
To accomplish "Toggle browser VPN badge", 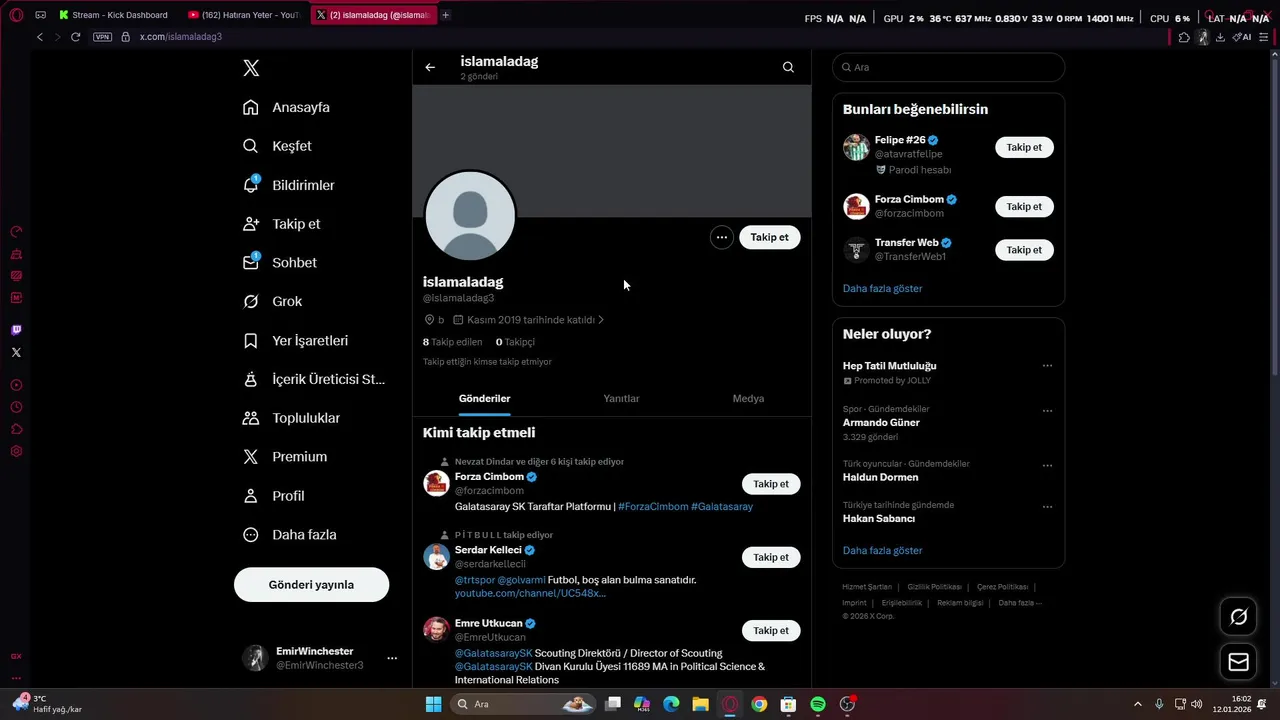I will click(x=103, y=37).
